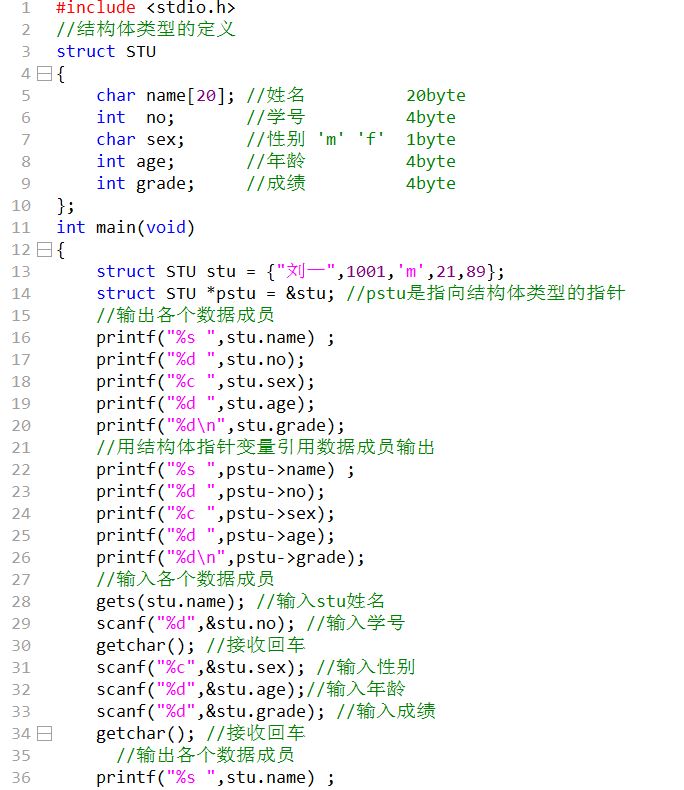
Task: Click the scanf &stu.grade statement
Action: pyautogui.click(x=211, y=712)
